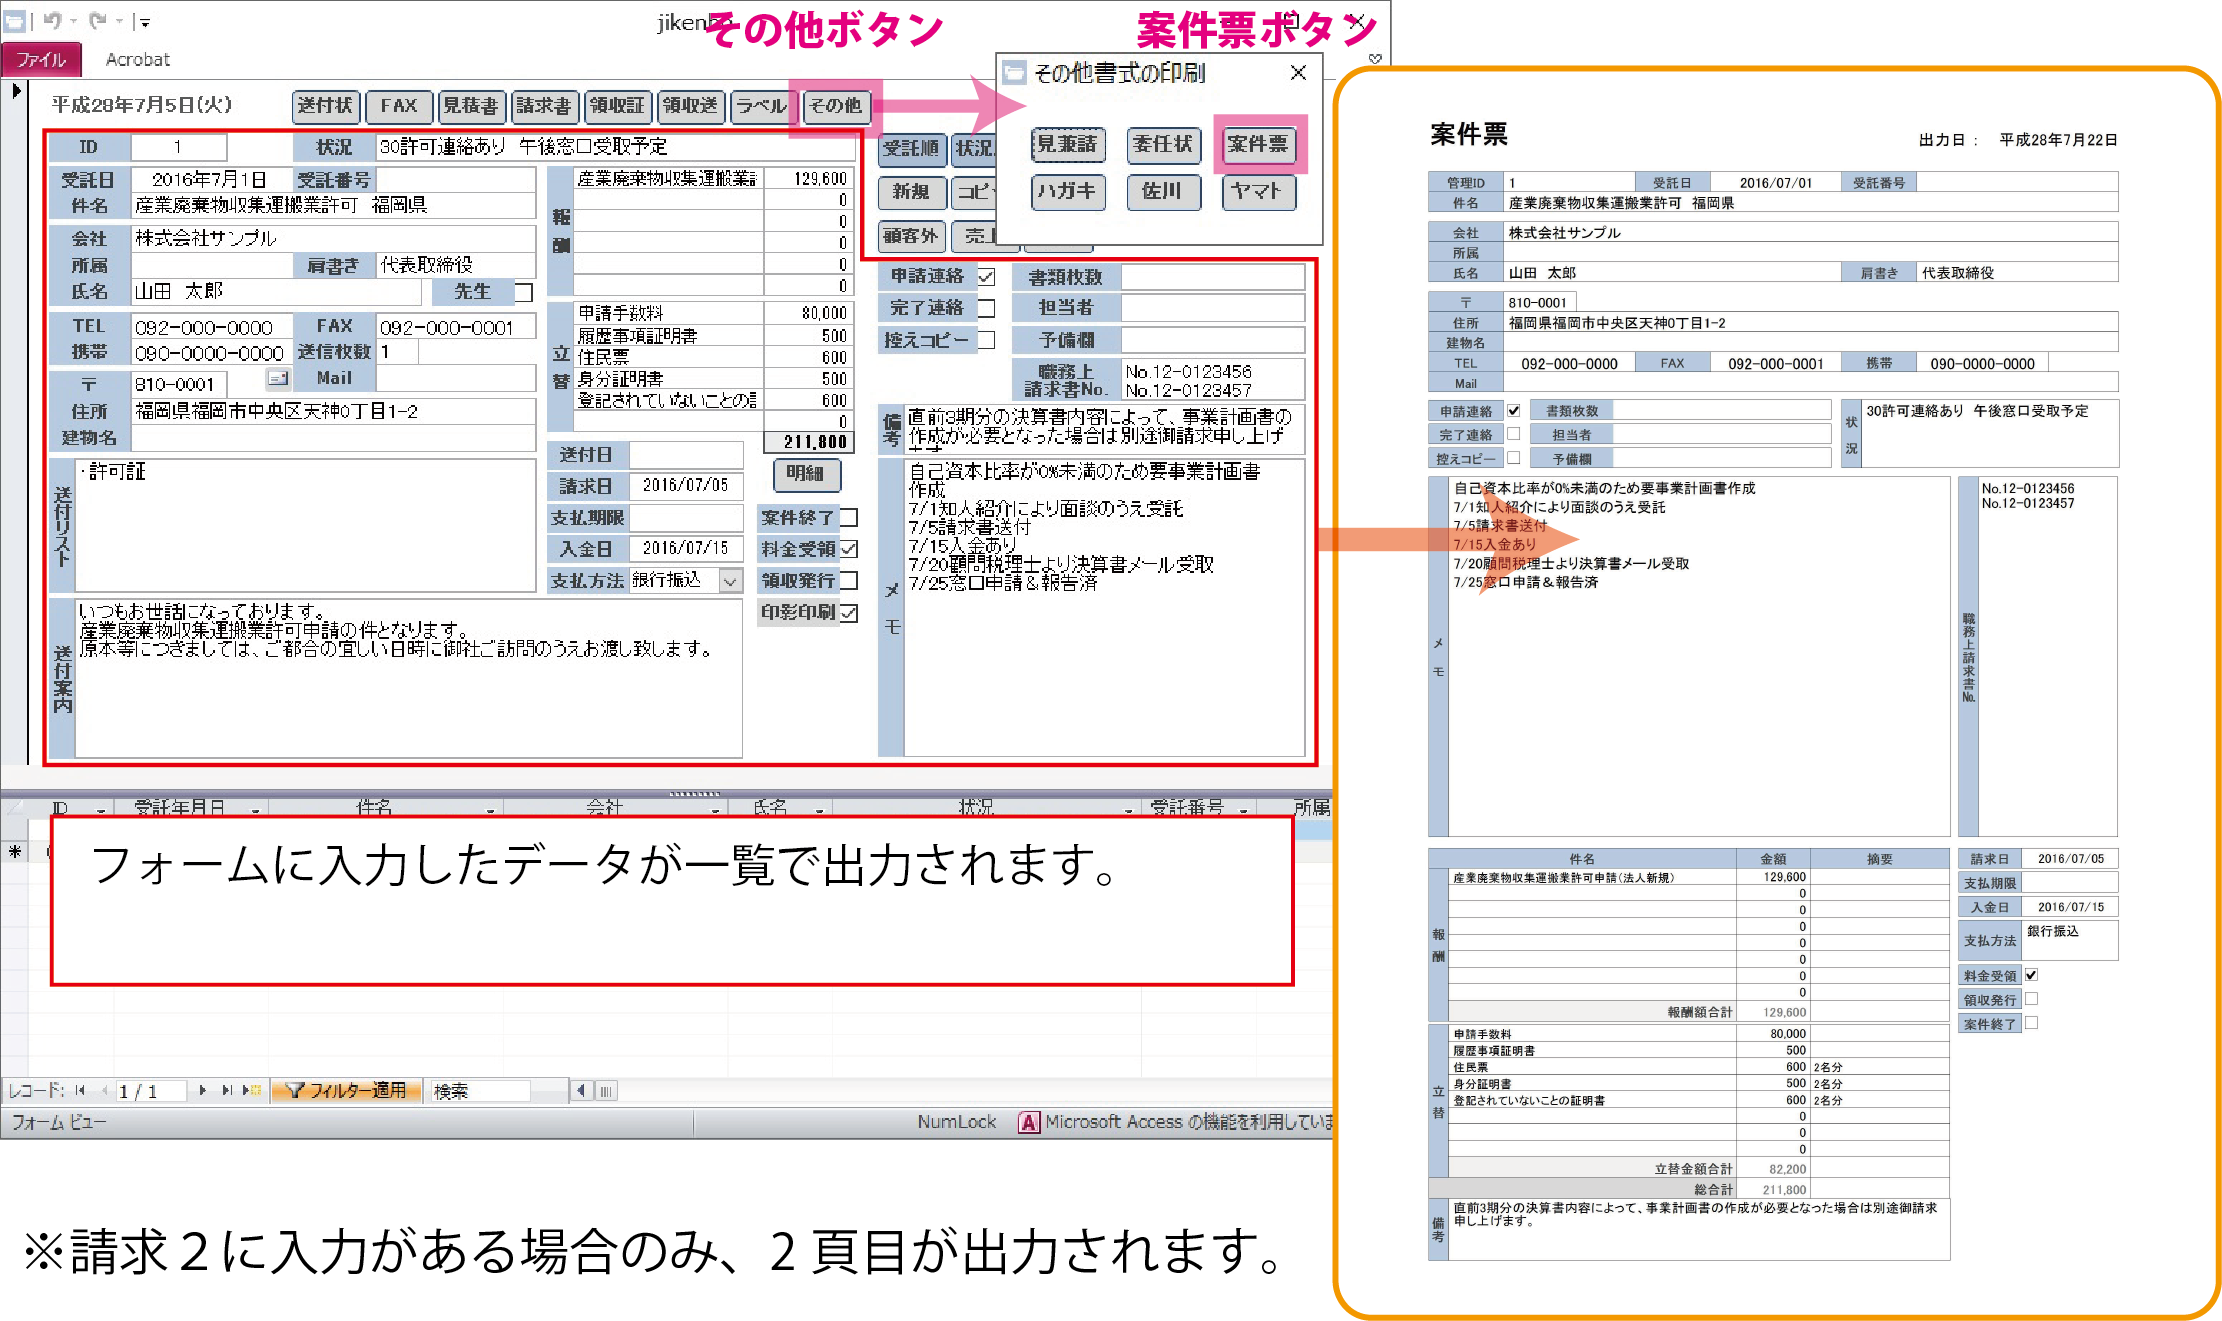Click the Redo arrow in quick access toolbar
The height and width of the screenshot is (1321, 2222).
[97, 20]
